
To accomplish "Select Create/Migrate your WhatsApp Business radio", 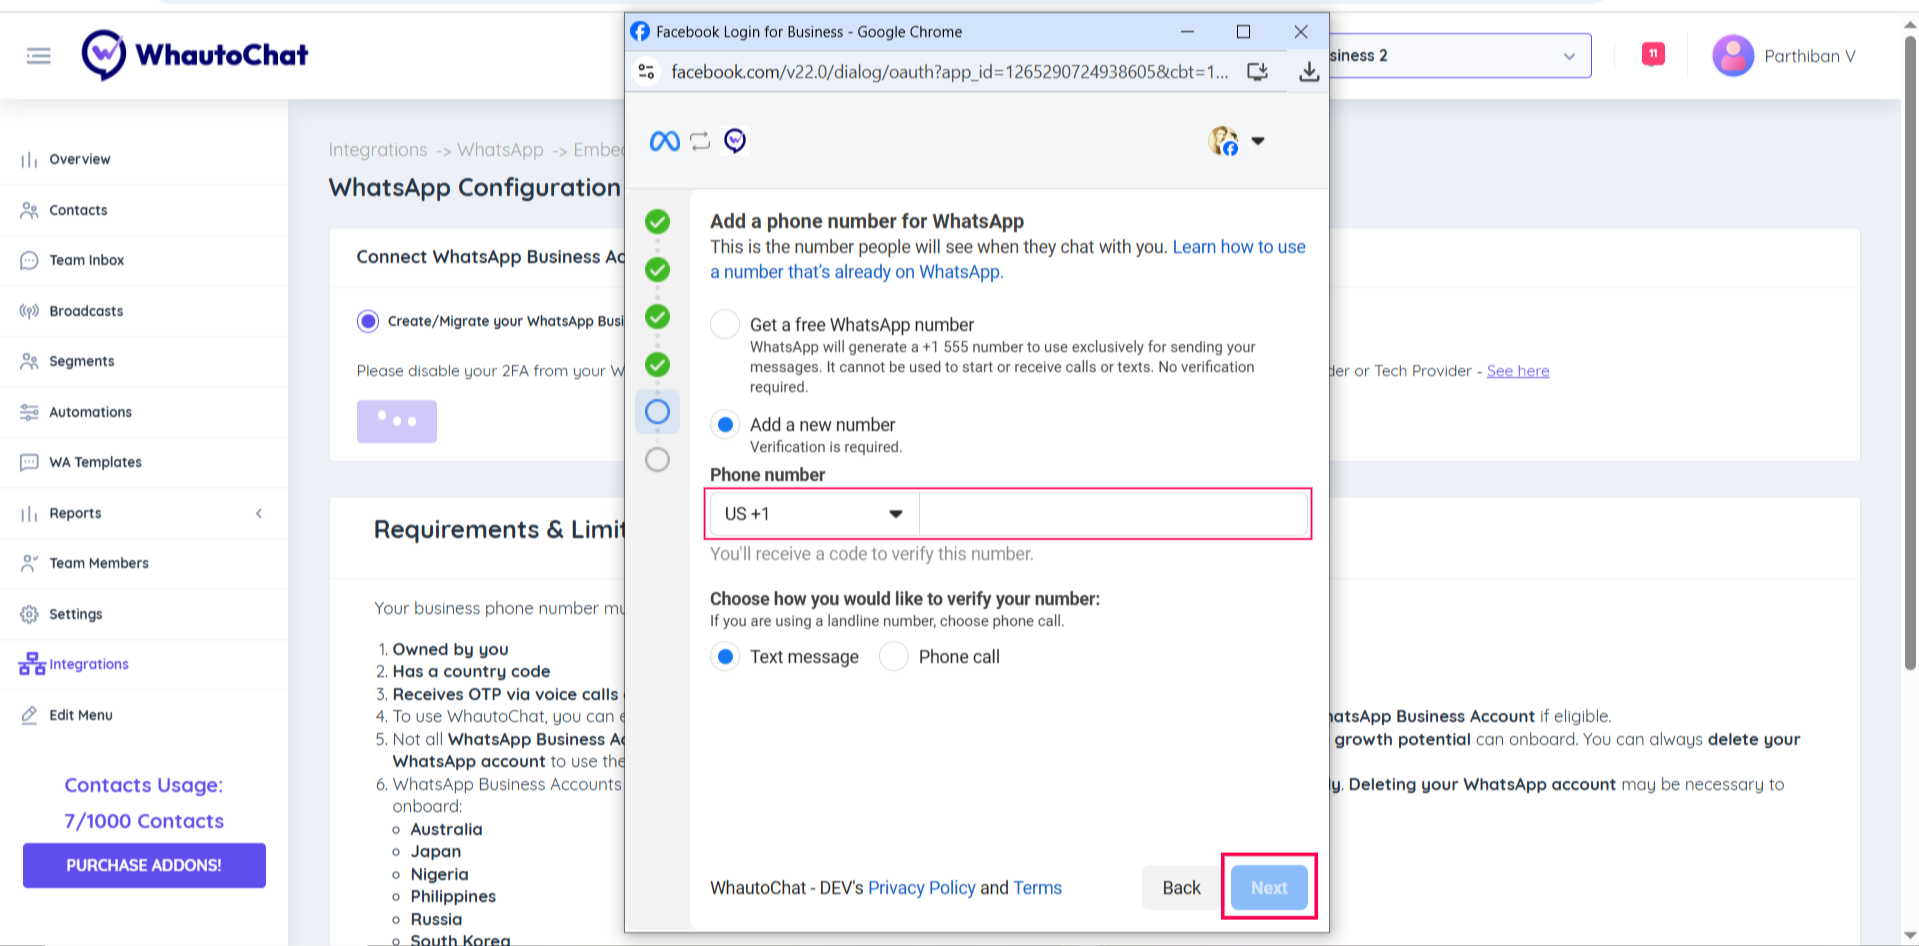I will pyautogui.click(x=368, y=321).
